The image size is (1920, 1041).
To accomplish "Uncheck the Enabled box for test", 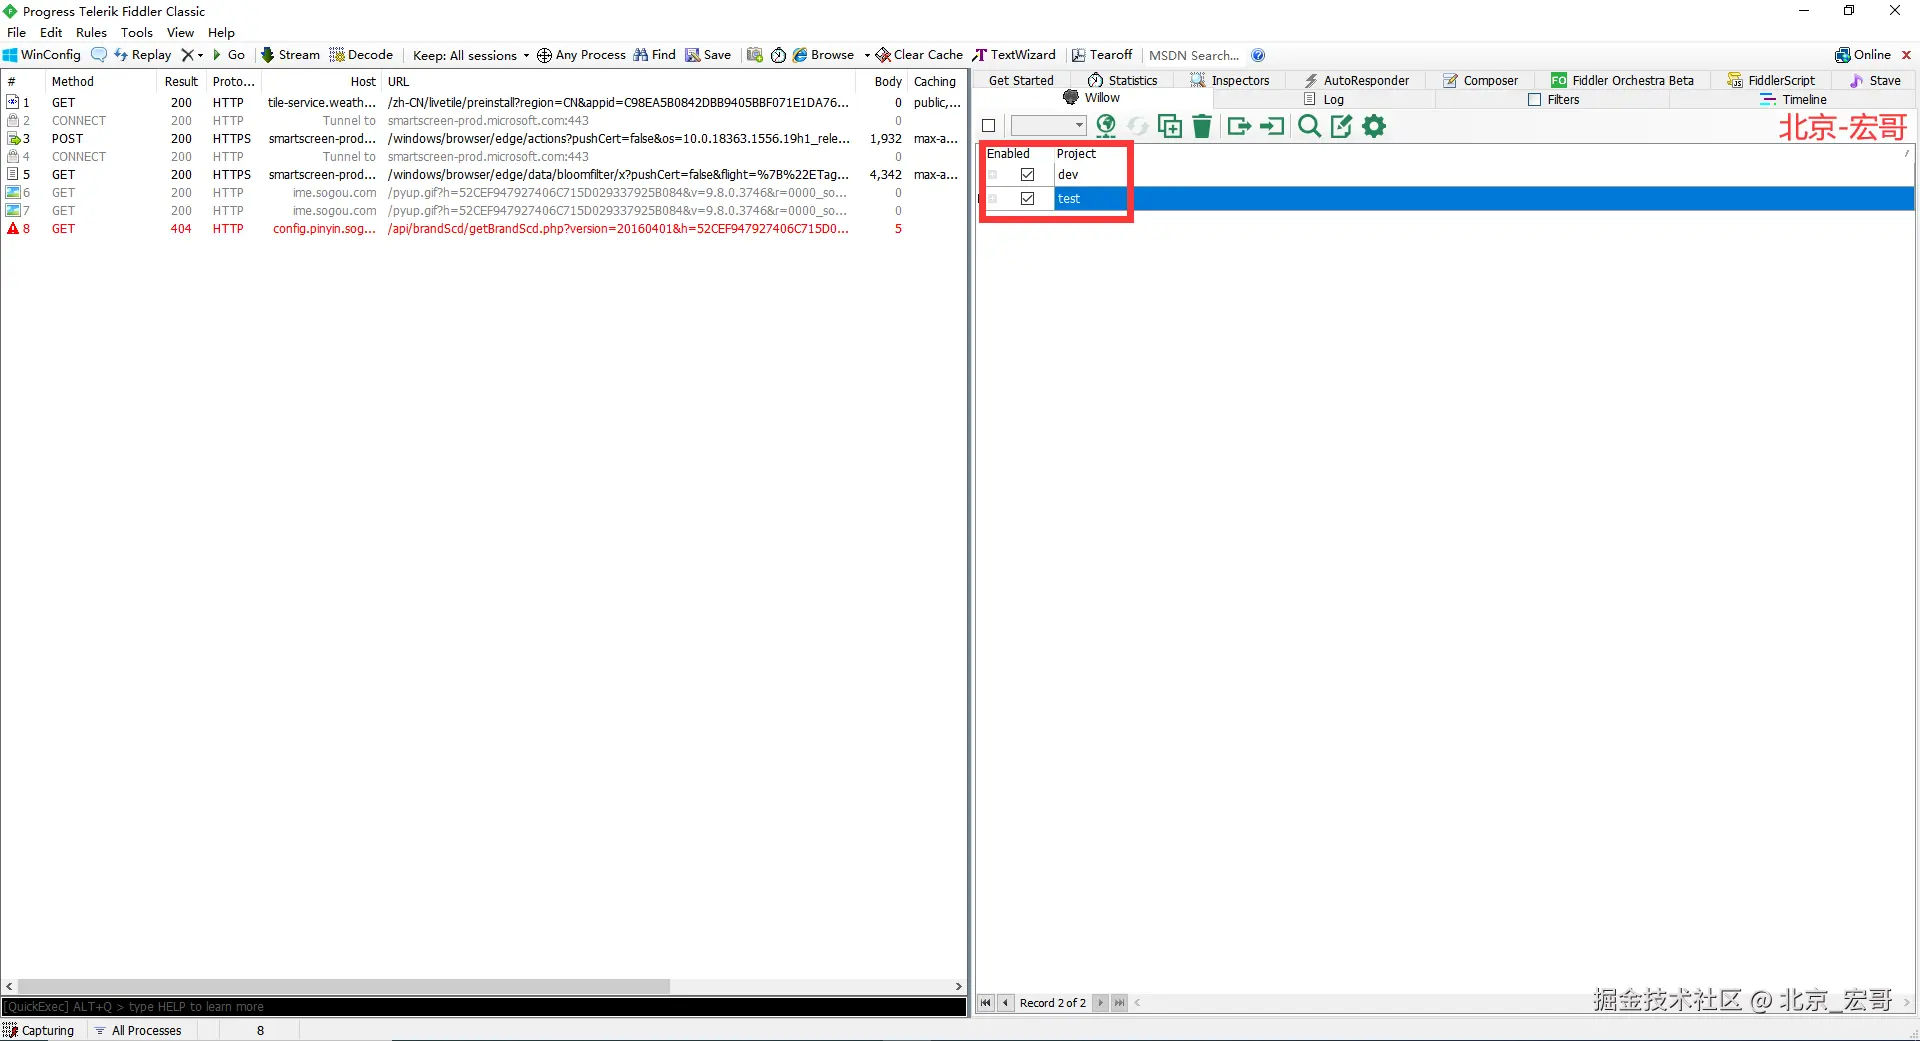I will (1027, 199).
